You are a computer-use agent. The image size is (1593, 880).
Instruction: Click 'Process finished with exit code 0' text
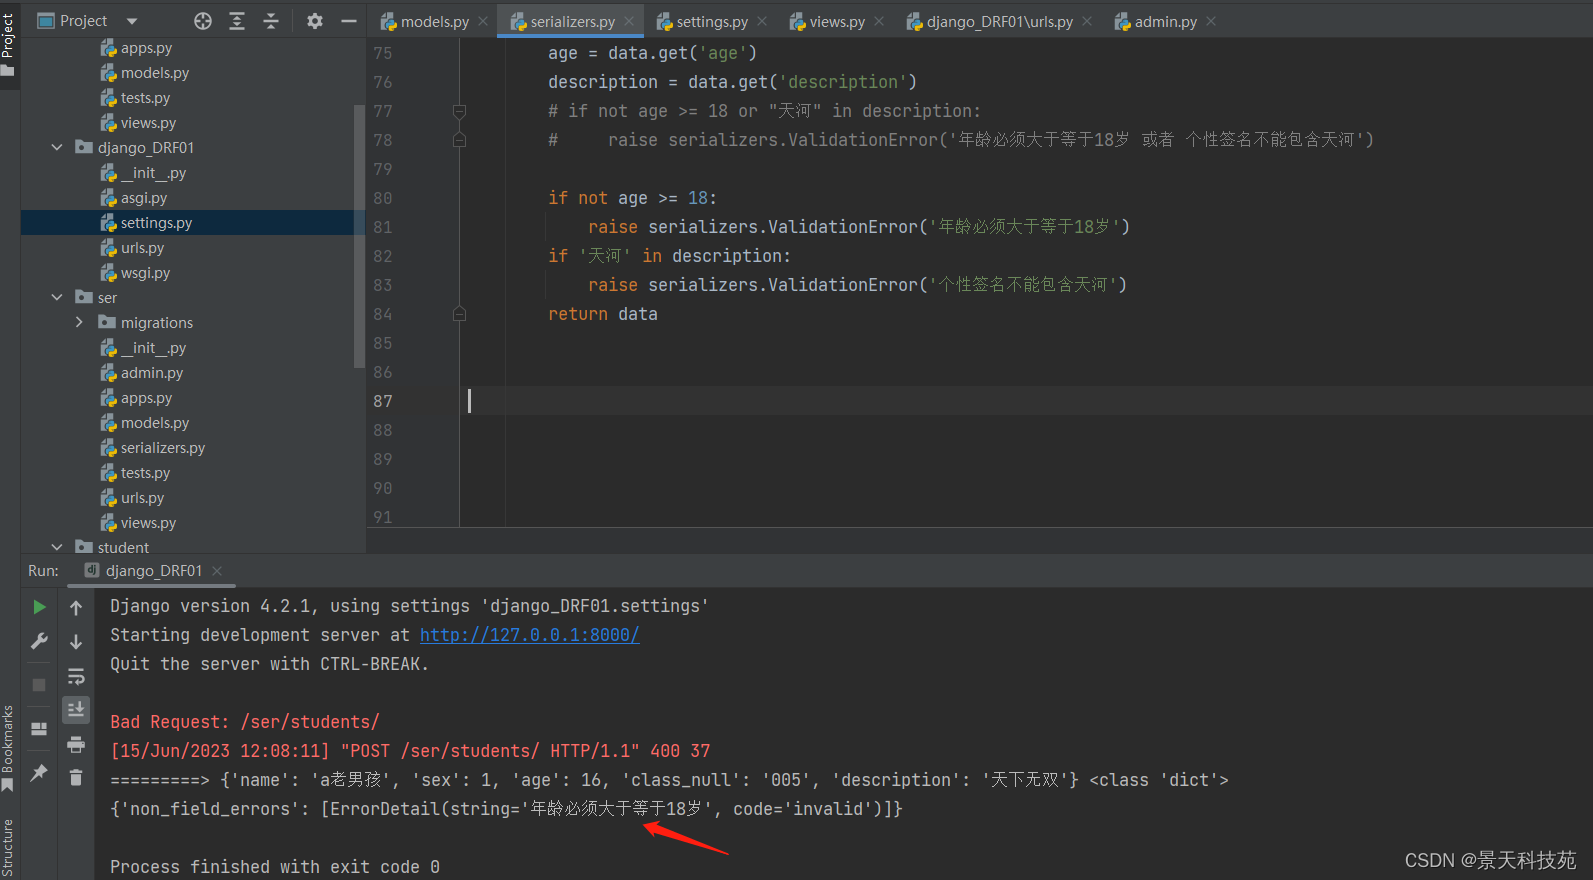[x=275, y=867]
